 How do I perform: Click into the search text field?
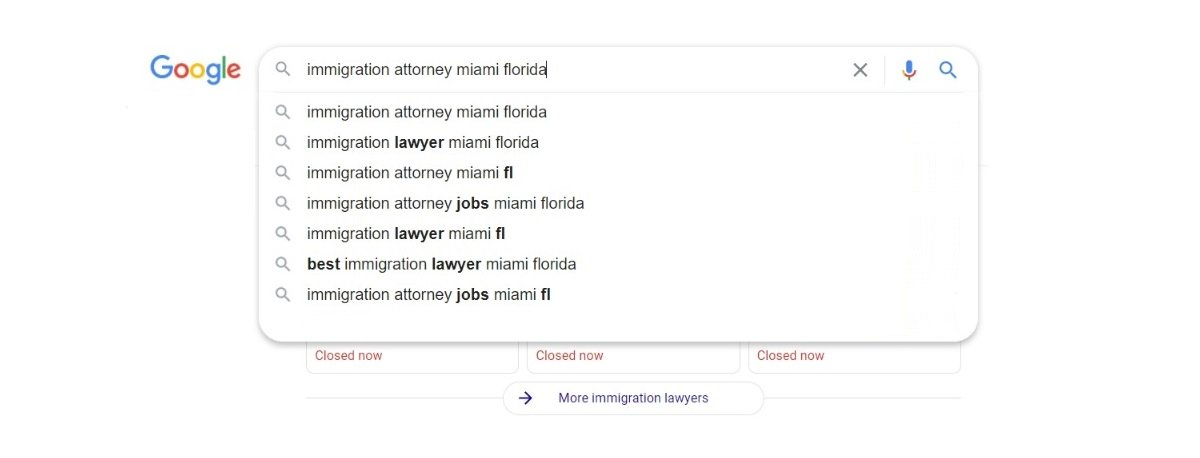coord(570,70)
